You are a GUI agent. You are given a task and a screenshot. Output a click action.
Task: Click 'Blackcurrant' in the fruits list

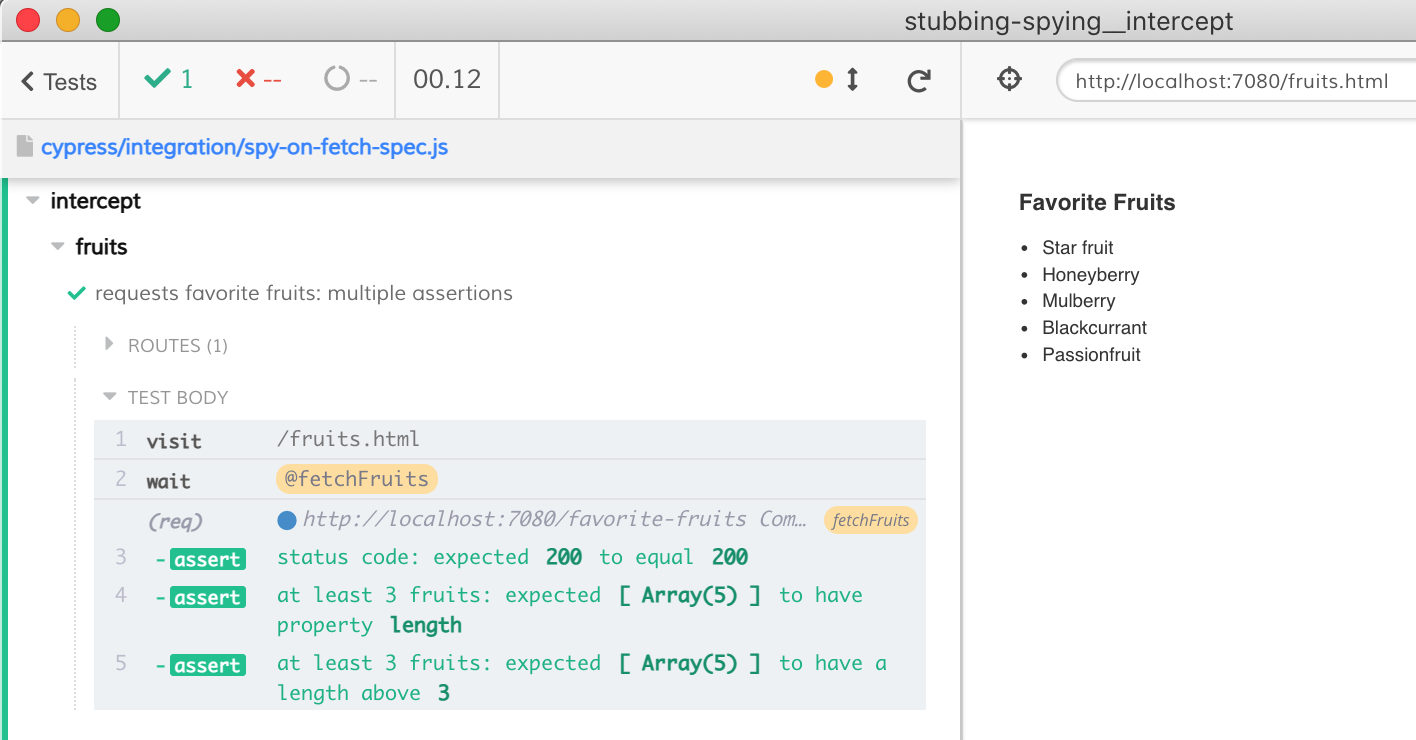tap(1094, 328)
